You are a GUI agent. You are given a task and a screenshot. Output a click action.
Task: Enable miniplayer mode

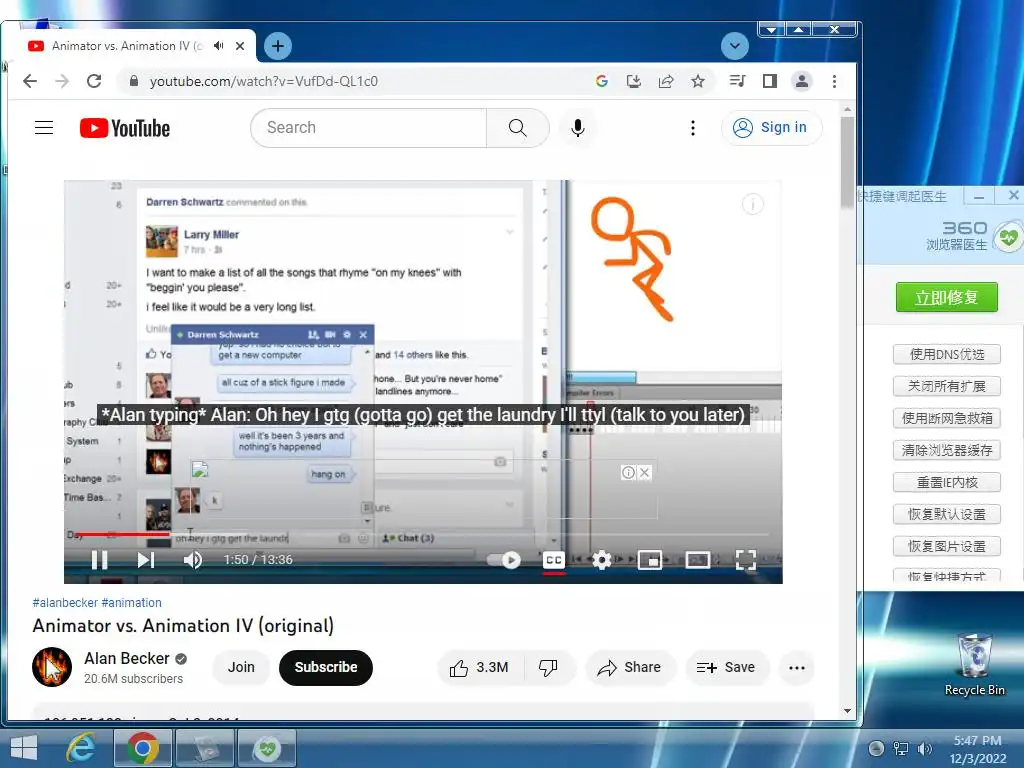coord(650,560)
